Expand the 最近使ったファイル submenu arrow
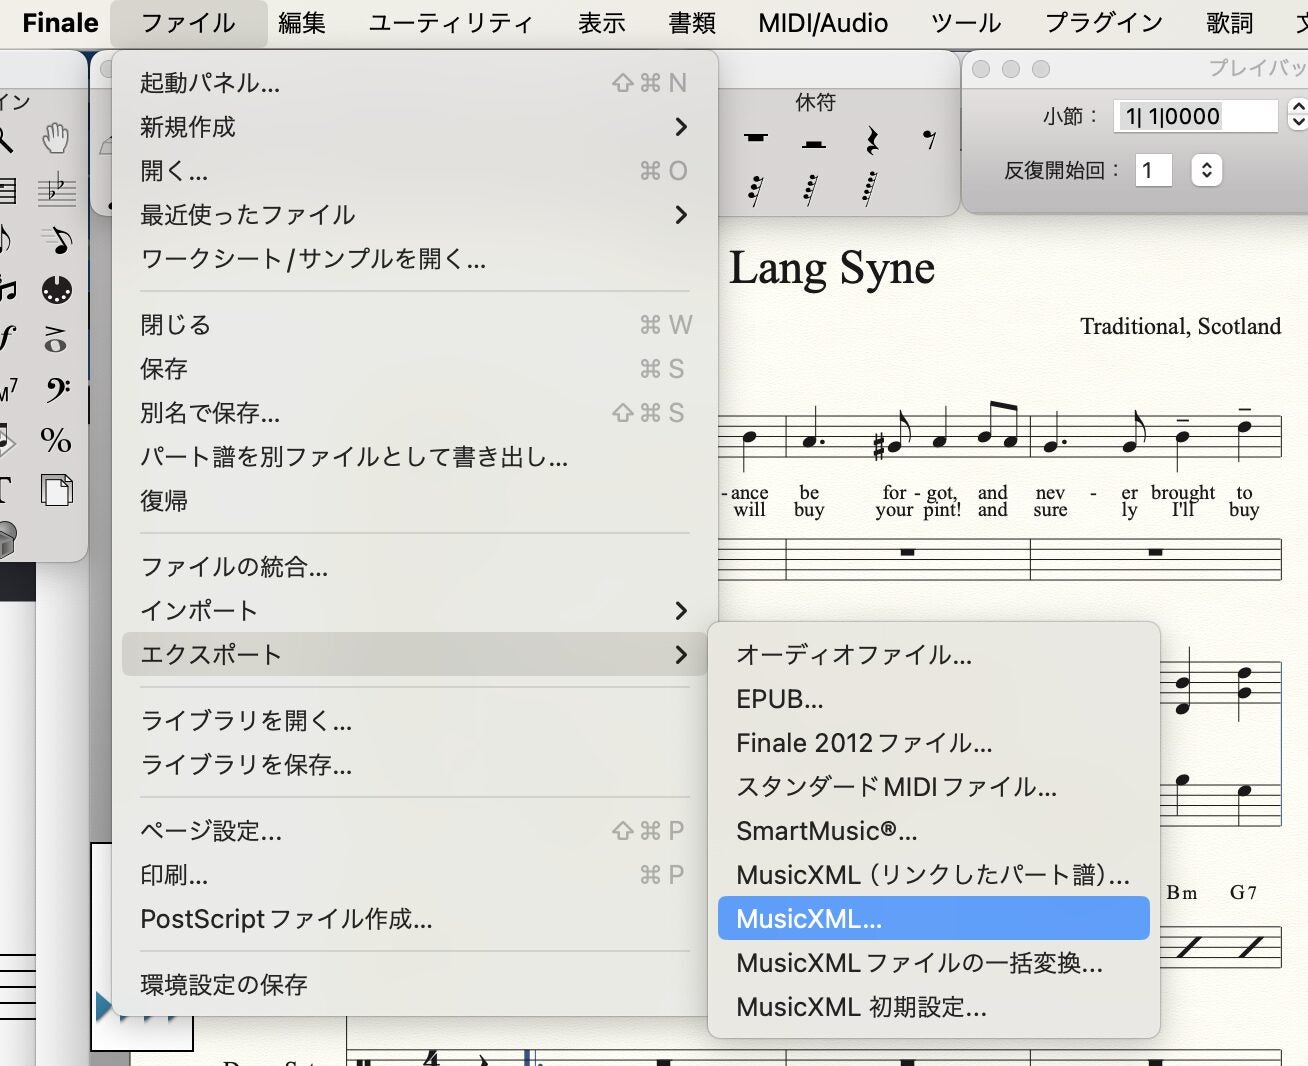Viewport: 1308px width, 1066px height. pos(681,215)
